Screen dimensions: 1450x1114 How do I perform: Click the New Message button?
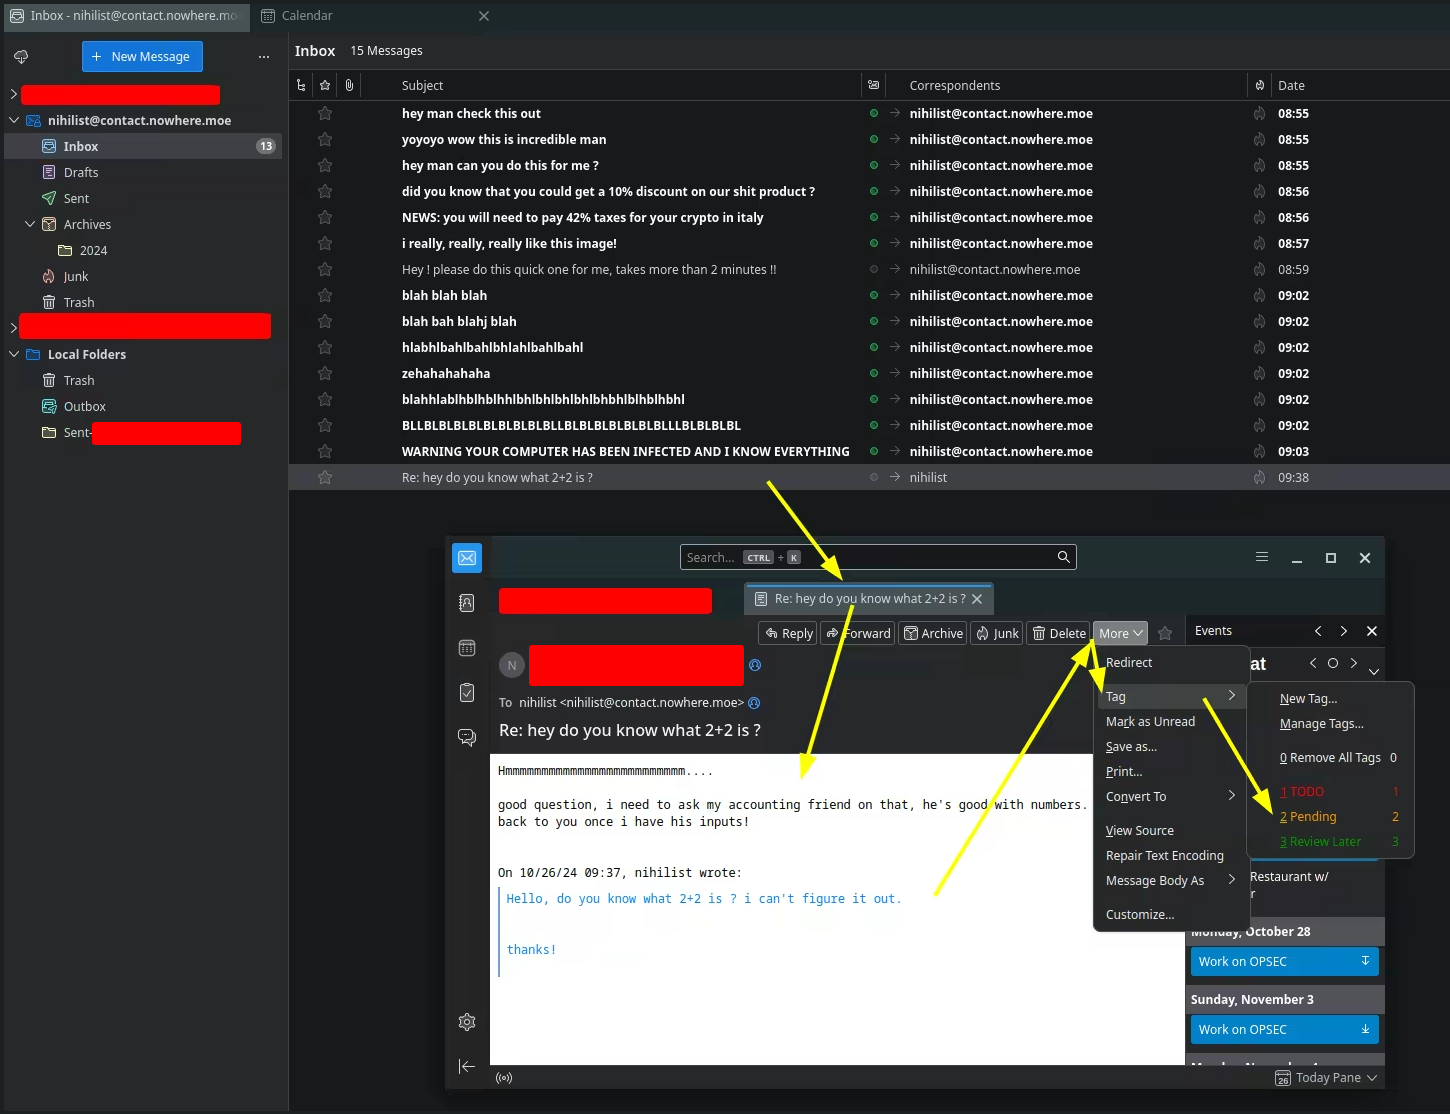[142, 57]
